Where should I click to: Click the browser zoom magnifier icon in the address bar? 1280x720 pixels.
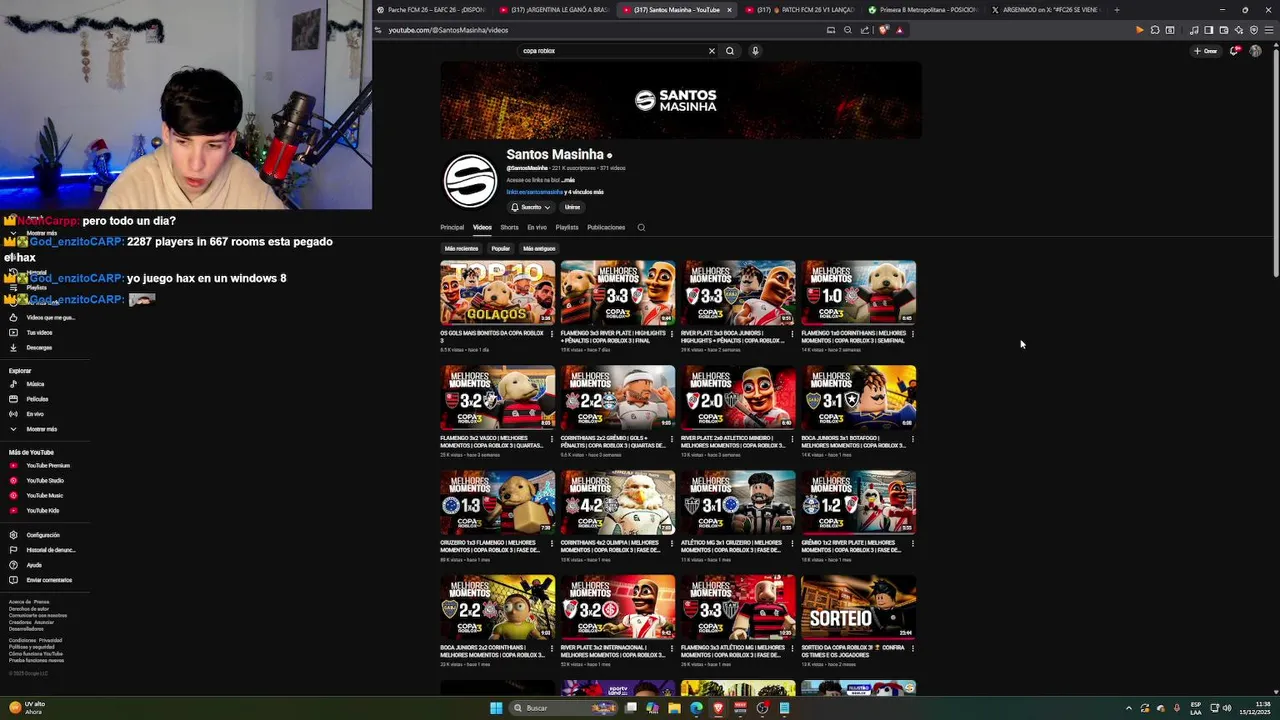click(x=847, y=30)
